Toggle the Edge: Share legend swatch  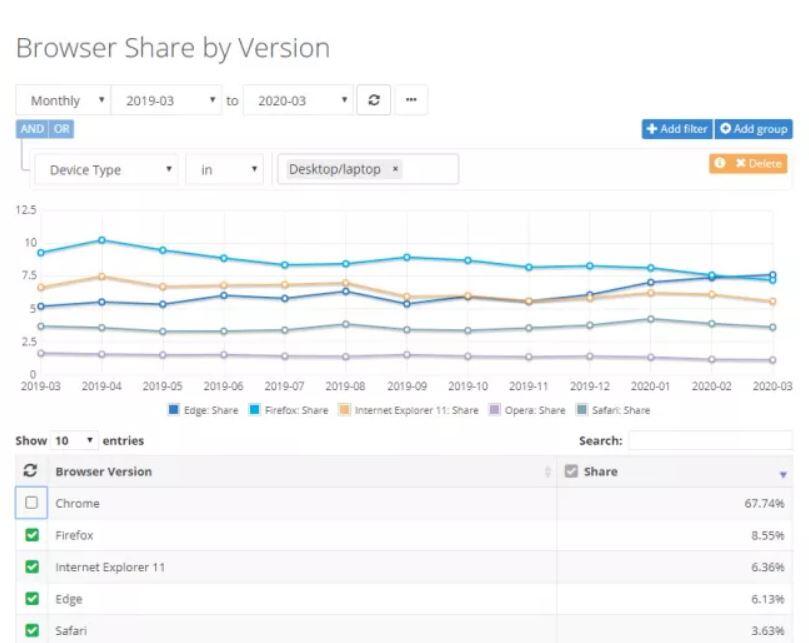(x=175, y=410)
